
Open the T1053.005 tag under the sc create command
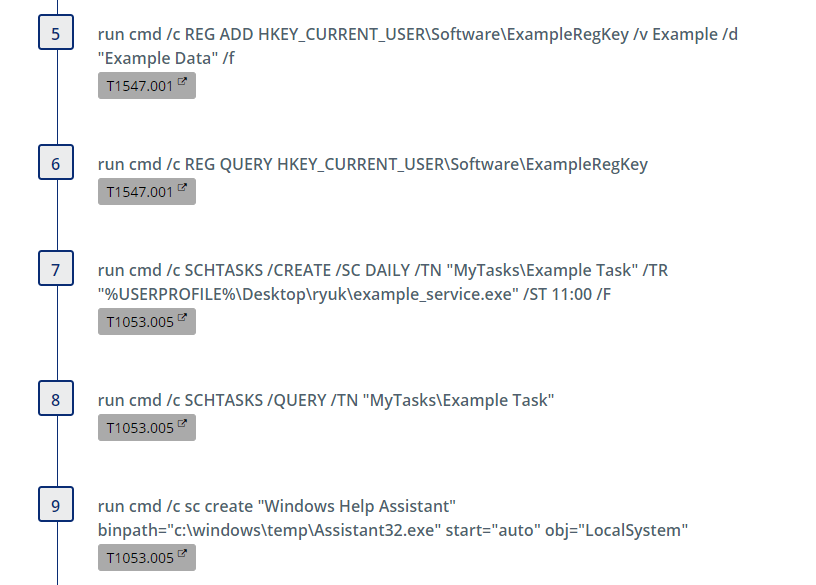(147, 558)
